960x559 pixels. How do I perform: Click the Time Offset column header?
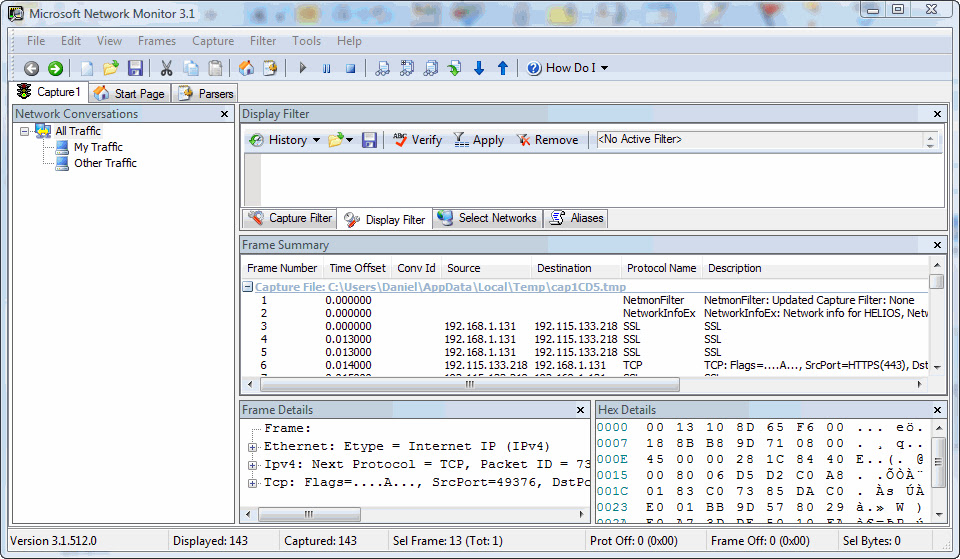(x=358, y=268)
